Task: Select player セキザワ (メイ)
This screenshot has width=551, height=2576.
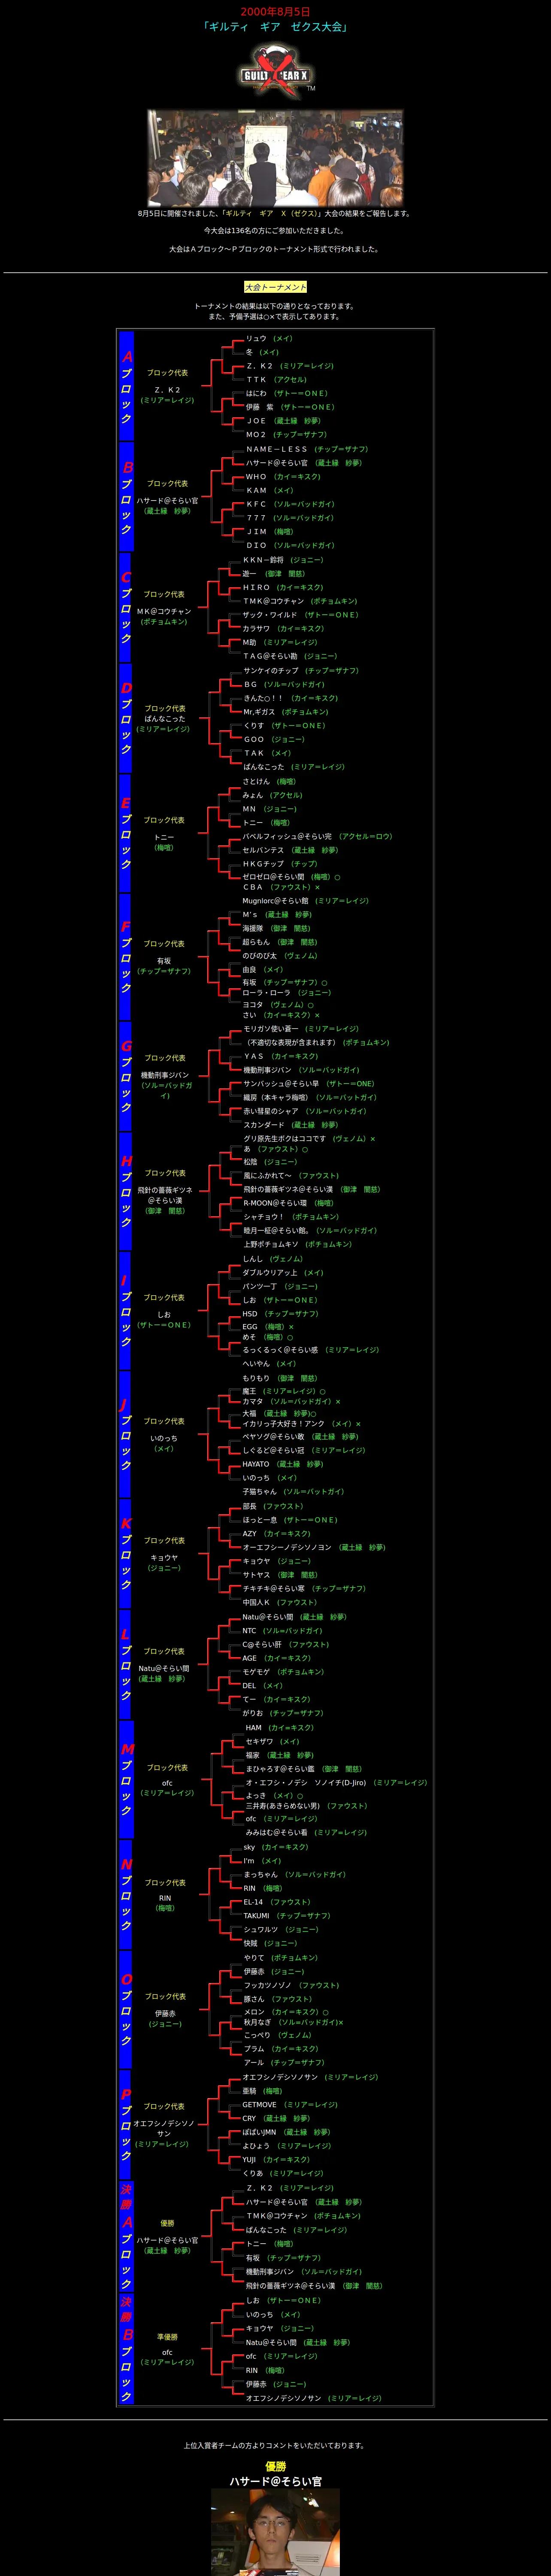Action: point(272,1742)
